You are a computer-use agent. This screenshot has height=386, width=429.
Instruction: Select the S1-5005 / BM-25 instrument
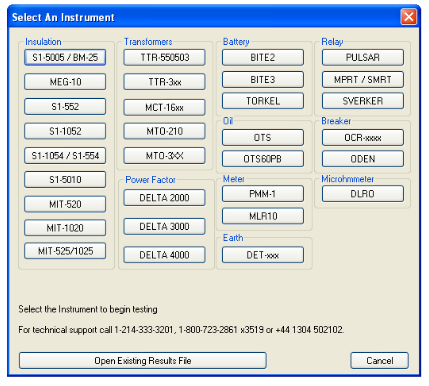tap(65, 57)
